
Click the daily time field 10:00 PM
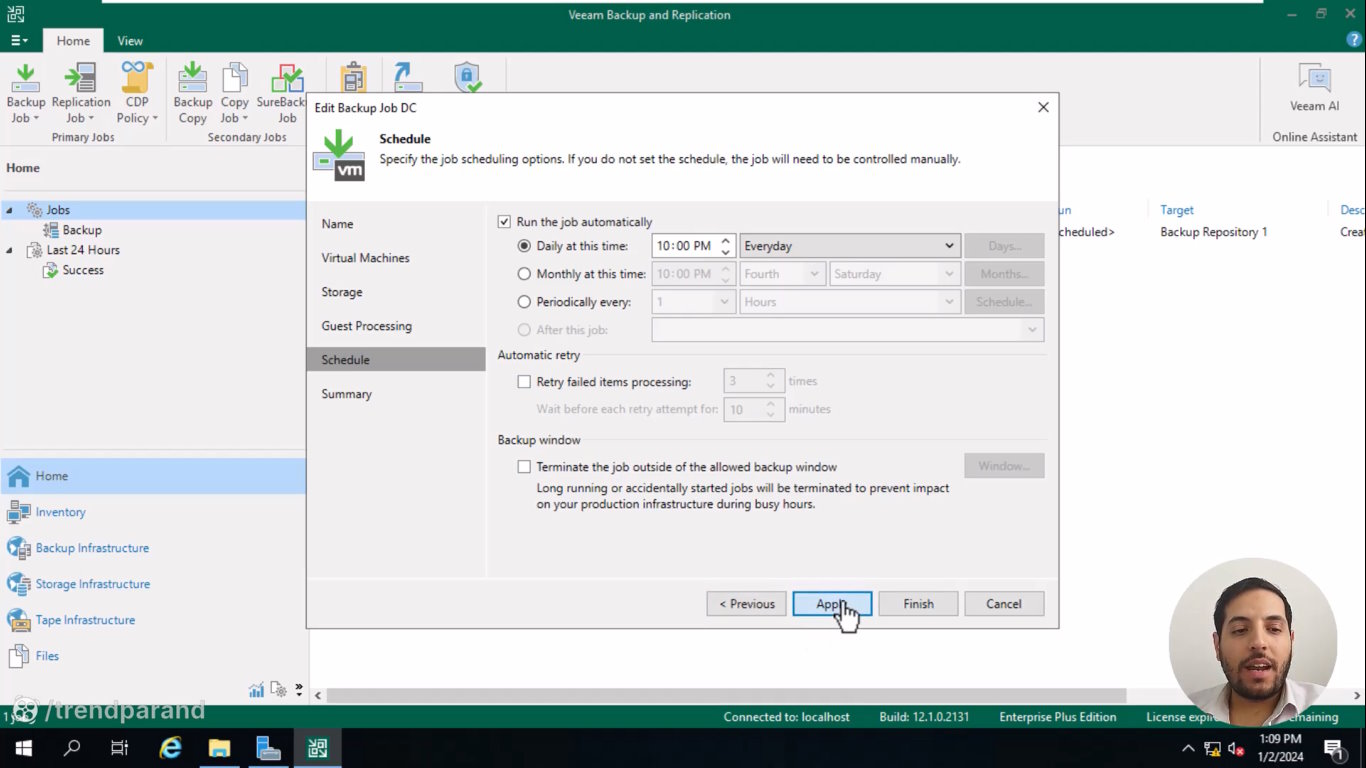684,246
